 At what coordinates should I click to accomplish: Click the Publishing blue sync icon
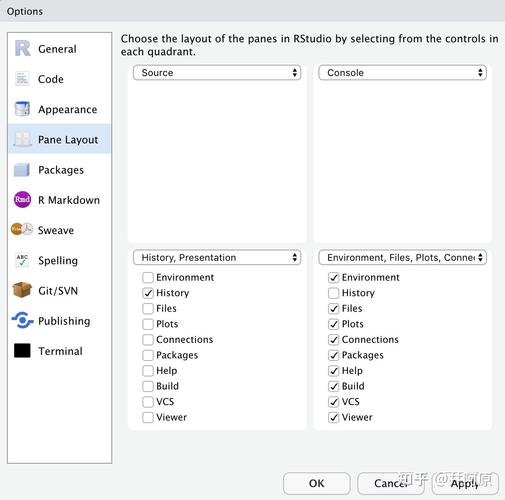pos(22,320)
